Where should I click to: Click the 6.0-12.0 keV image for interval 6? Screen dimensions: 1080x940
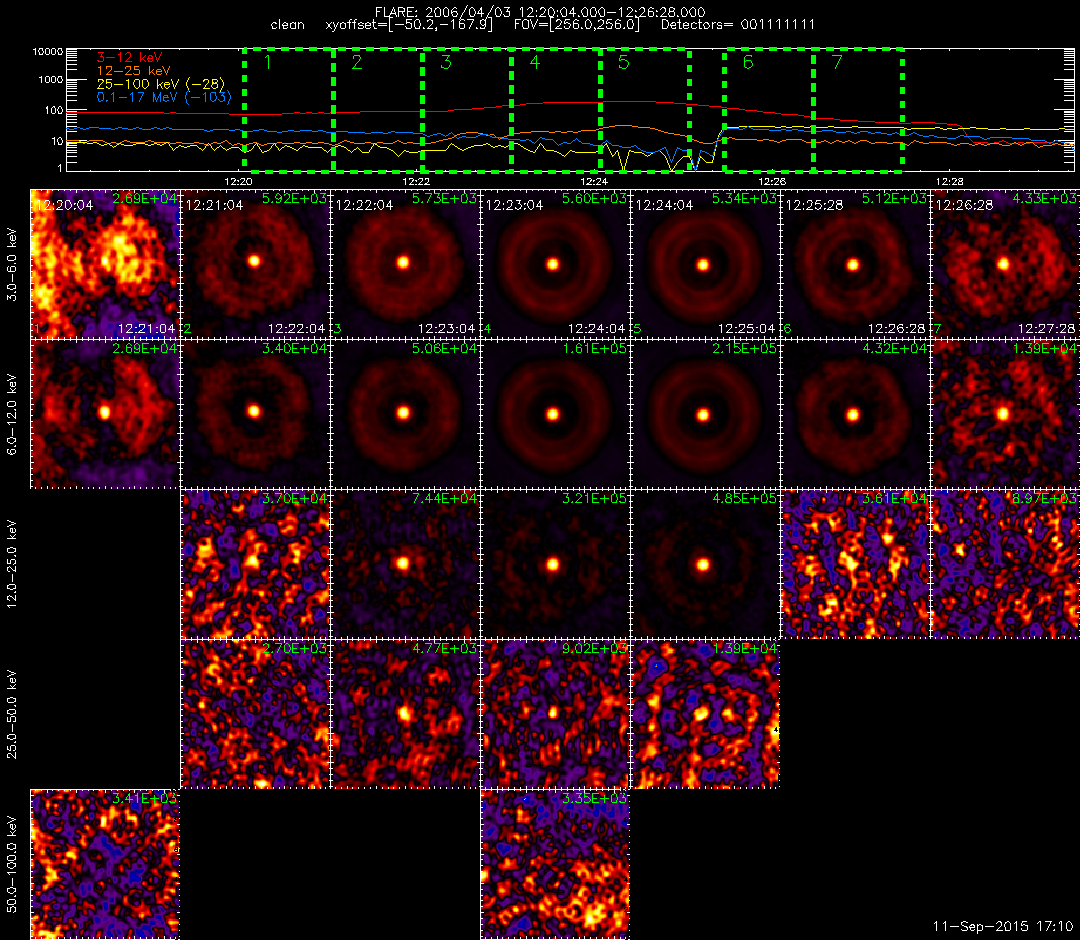[x=855, y=414]
